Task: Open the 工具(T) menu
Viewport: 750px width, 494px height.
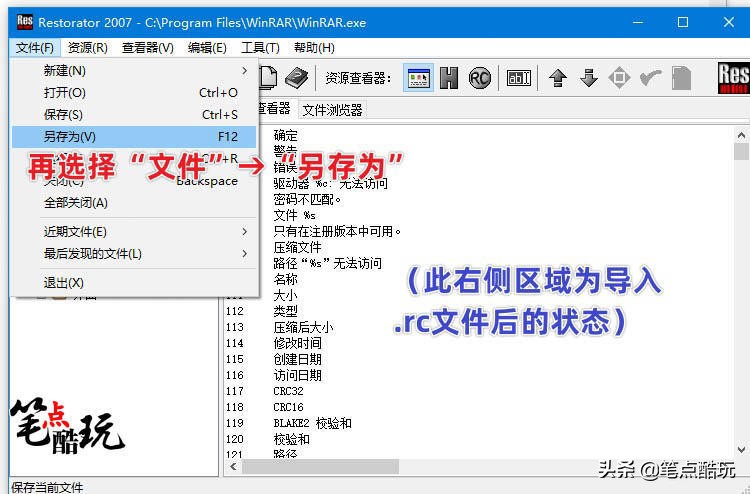Action: pyautogui.click(x=260, y=48)
